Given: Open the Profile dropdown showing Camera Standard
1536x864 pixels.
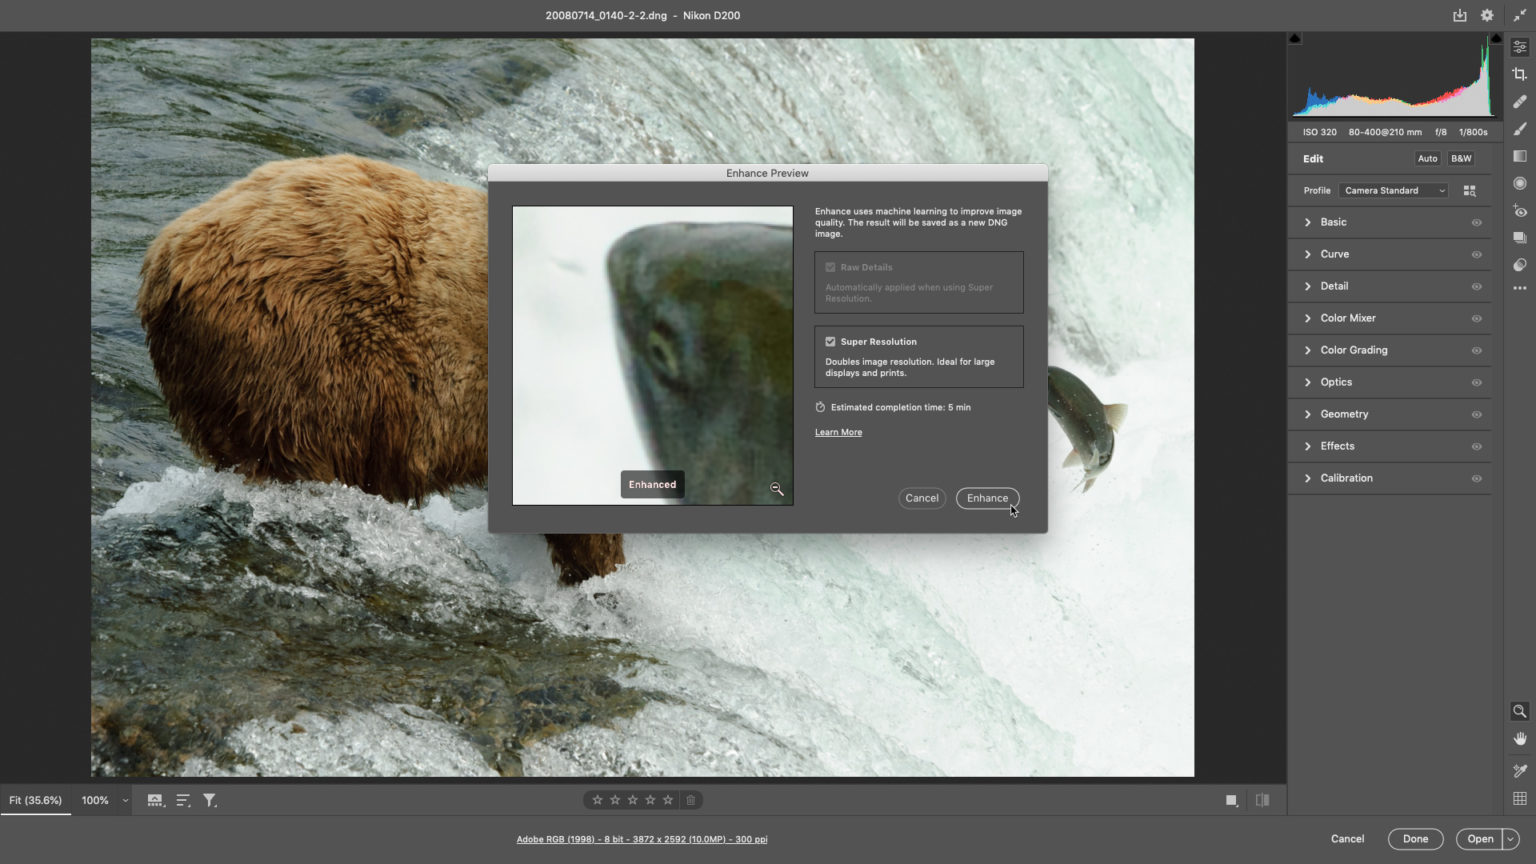Looking at the screenshot, I should click(1393, 190).
